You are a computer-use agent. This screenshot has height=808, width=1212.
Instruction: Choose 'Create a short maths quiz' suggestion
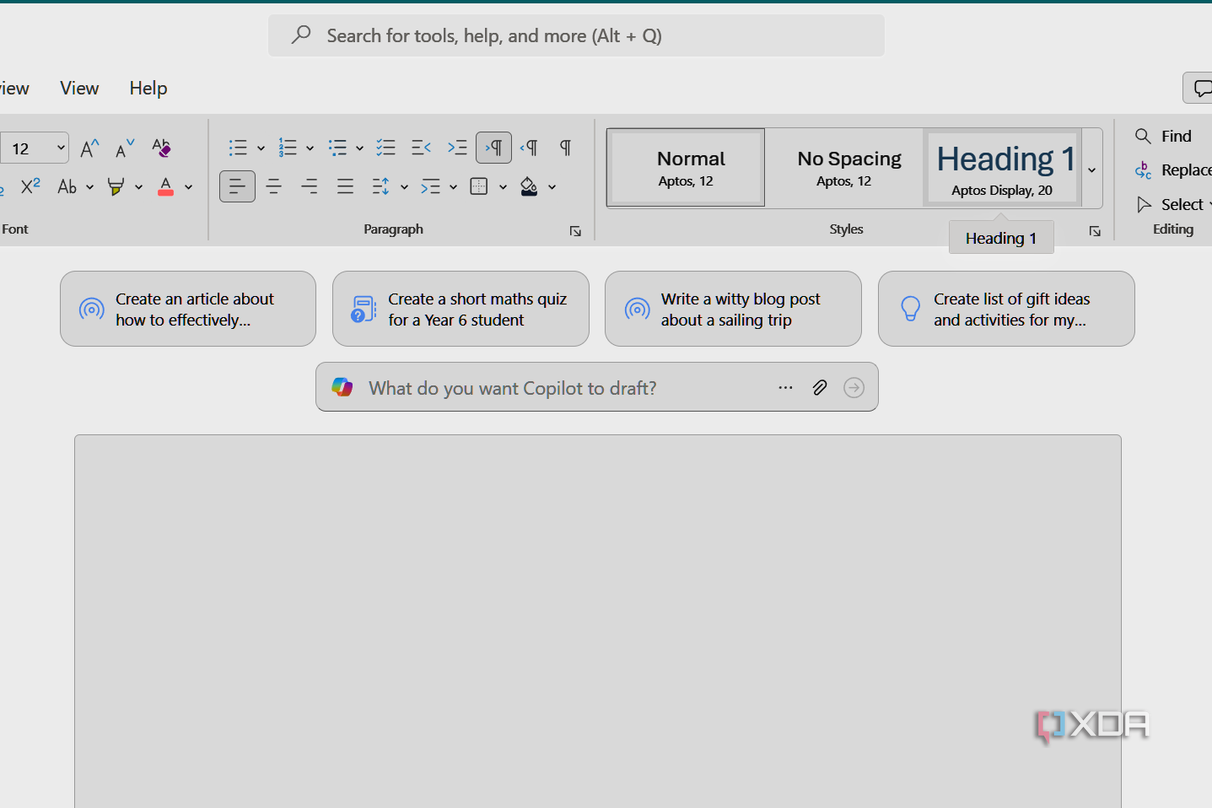point(461,309)
